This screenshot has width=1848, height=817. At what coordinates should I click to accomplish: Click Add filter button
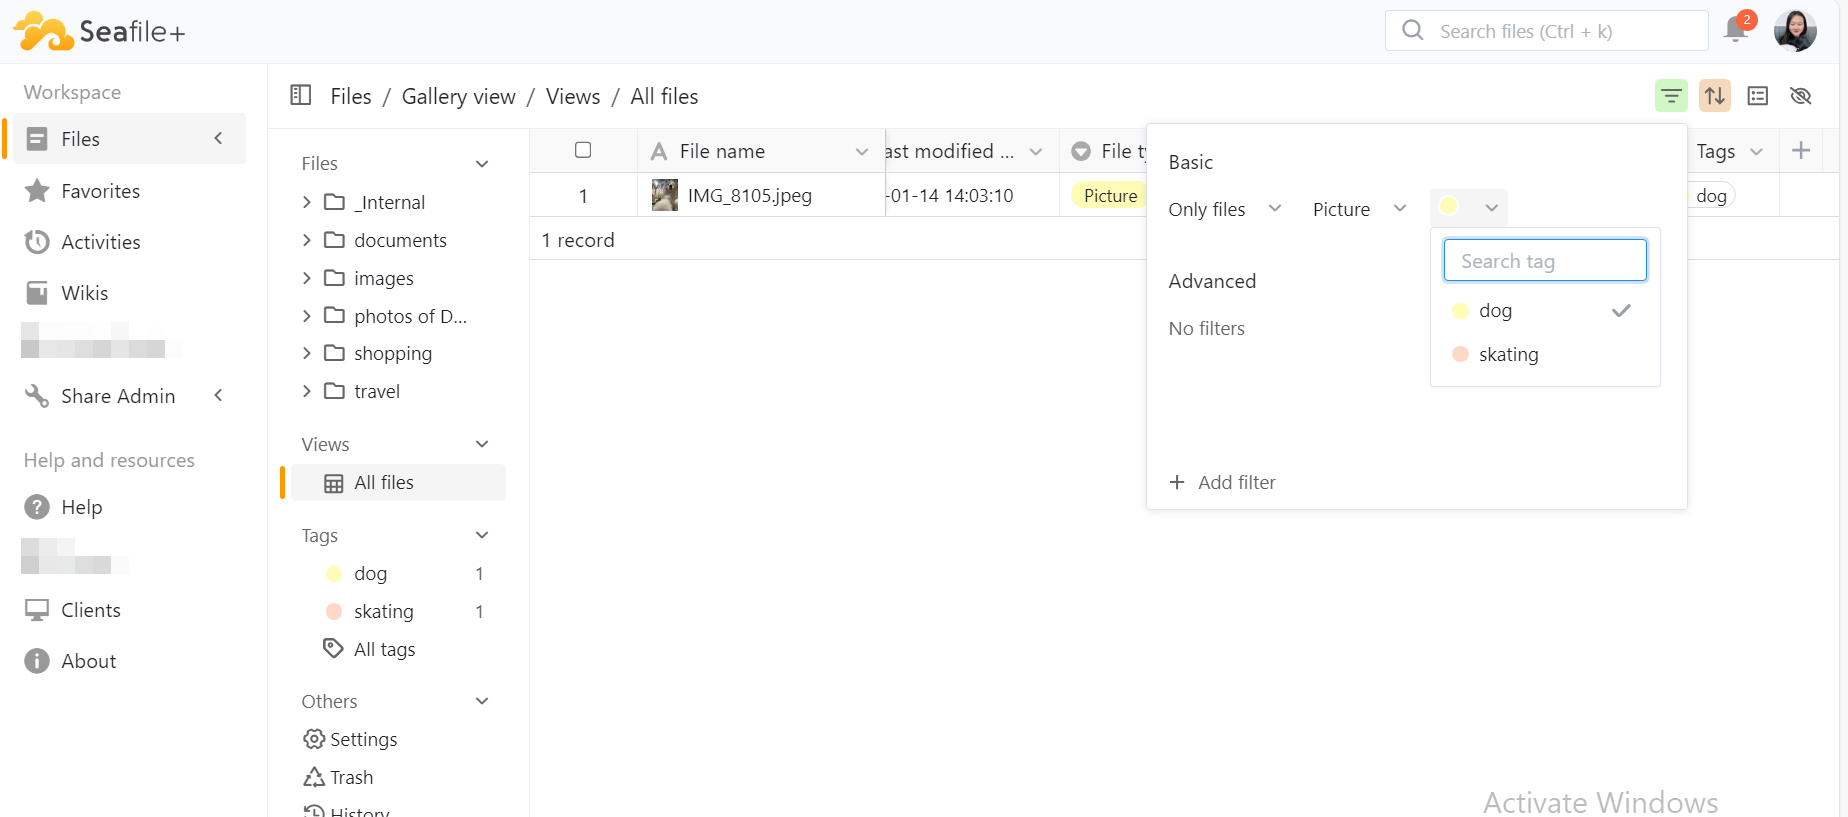[x=1223, y=482]
